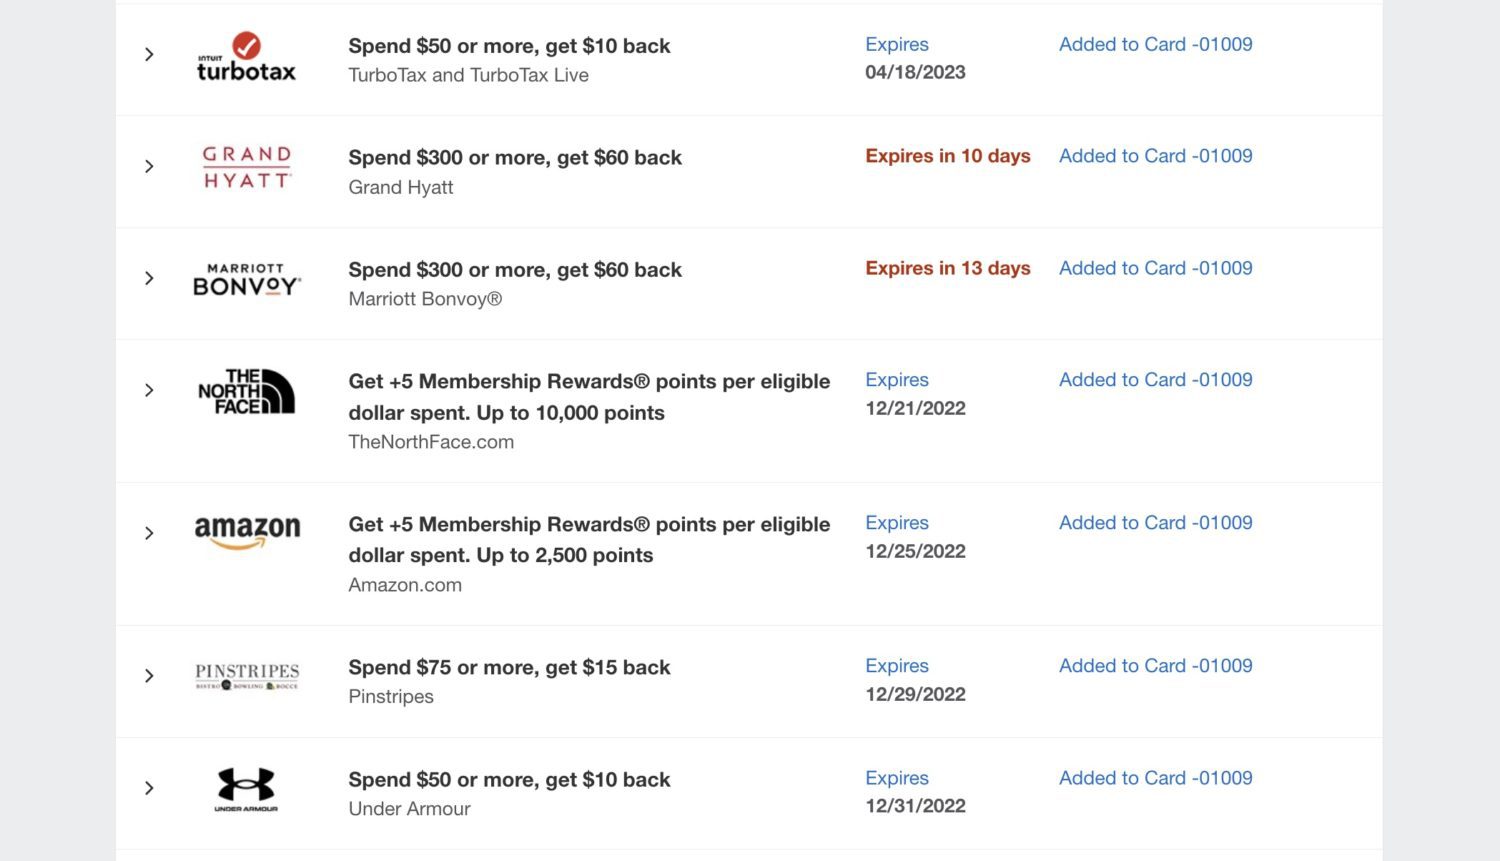Open the Expires link for Amazon offer
Image resolution: width=1500 pixels, height=861 pixels.
[x=897, y=522]
